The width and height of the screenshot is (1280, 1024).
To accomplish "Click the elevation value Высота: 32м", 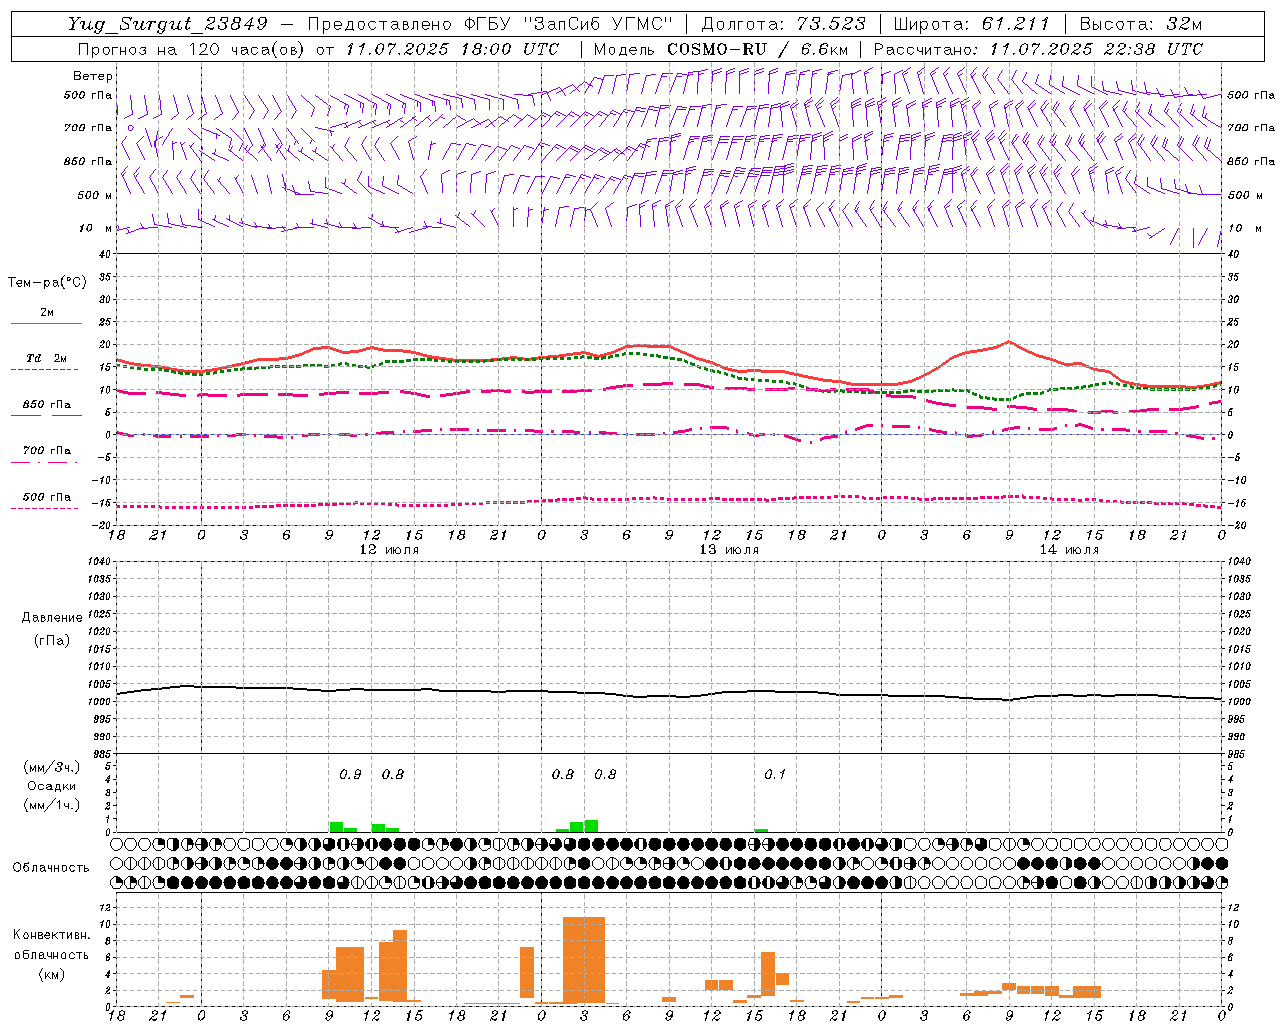I will pos(1140,24).
